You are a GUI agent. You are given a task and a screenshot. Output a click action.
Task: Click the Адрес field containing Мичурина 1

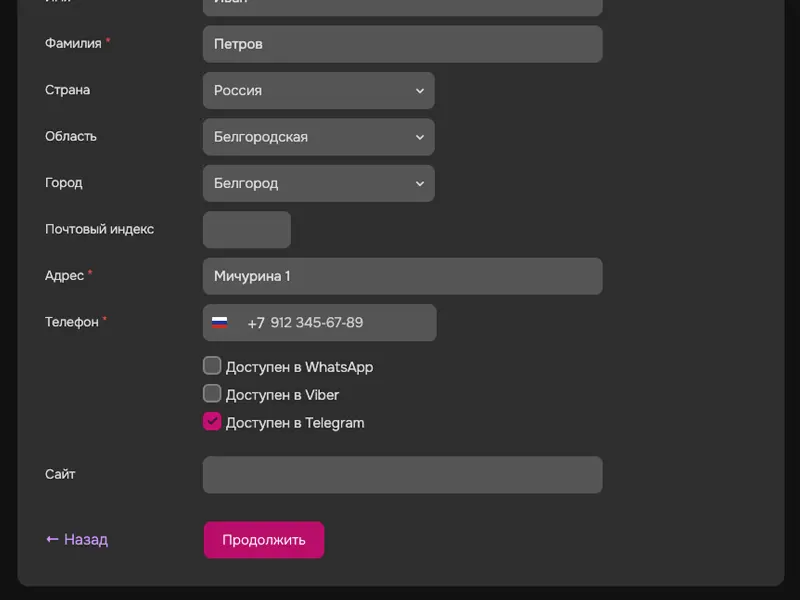[x=402, y=276]
